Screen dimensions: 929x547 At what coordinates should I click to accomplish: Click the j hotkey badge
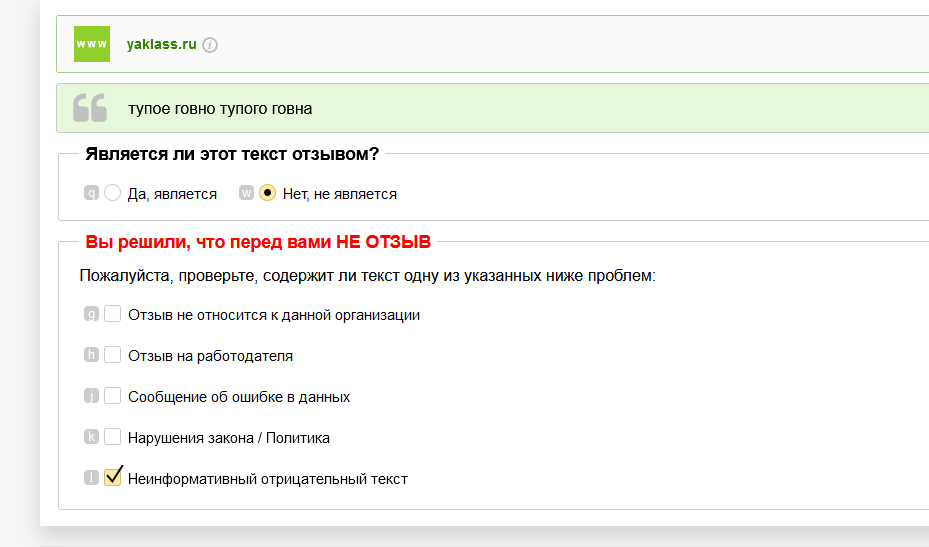pos(91,396)
